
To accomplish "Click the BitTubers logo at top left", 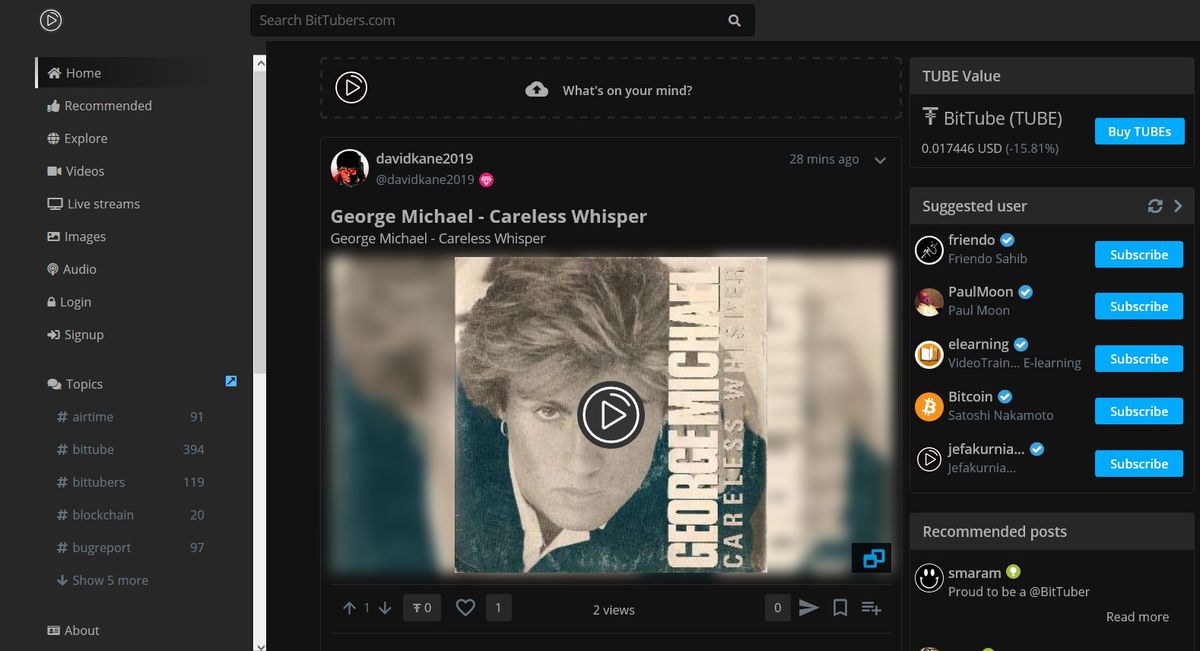I will (x=50, y=20).
